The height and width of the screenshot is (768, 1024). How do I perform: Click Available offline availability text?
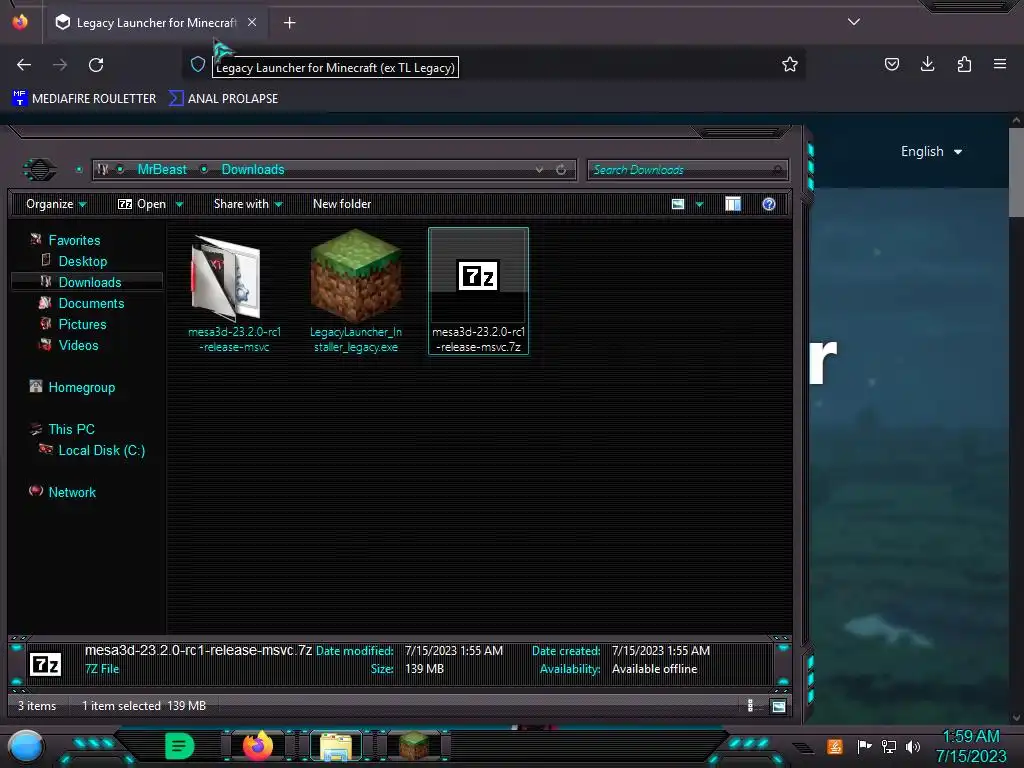pyautogui.click(x=654, y=669)
